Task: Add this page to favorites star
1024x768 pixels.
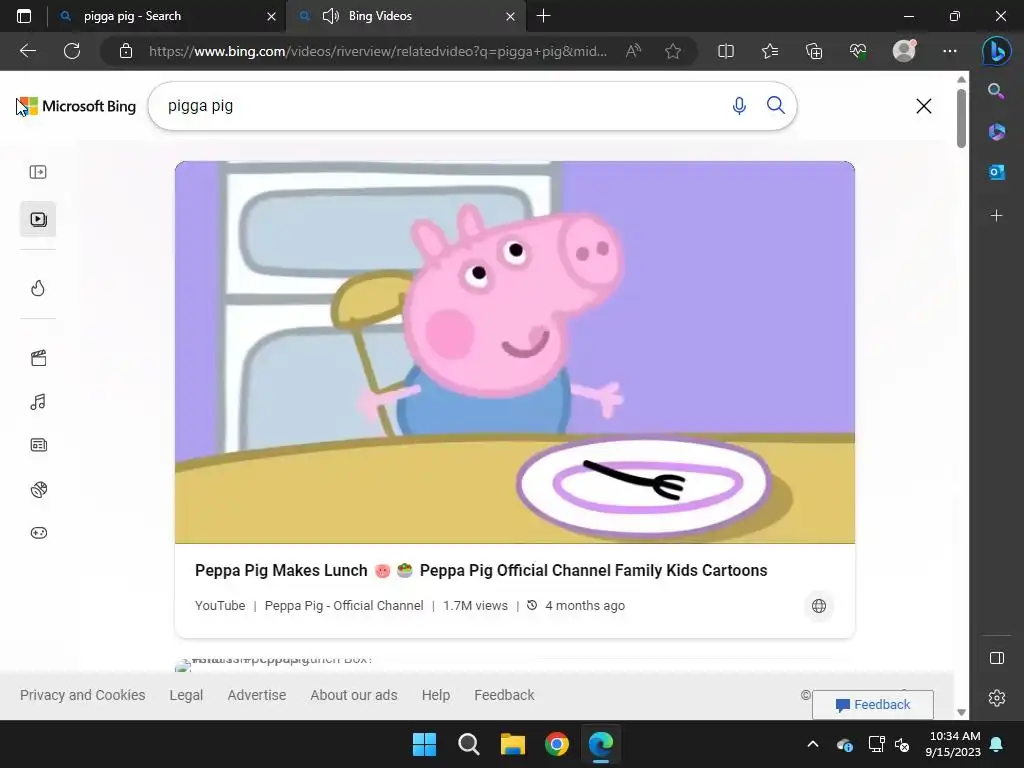Action: click(x=673, y=51)
